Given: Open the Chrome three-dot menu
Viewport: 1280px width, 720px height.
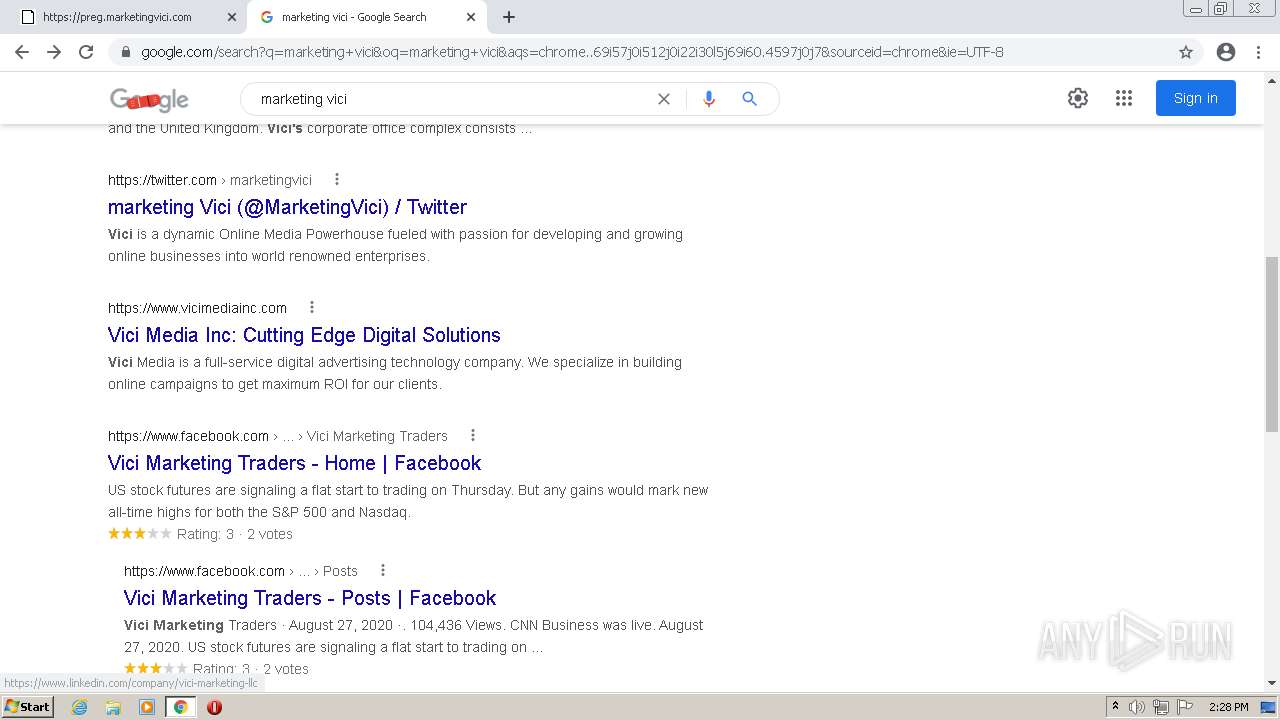Looking at the screenshot, I should pos(1258,52).
